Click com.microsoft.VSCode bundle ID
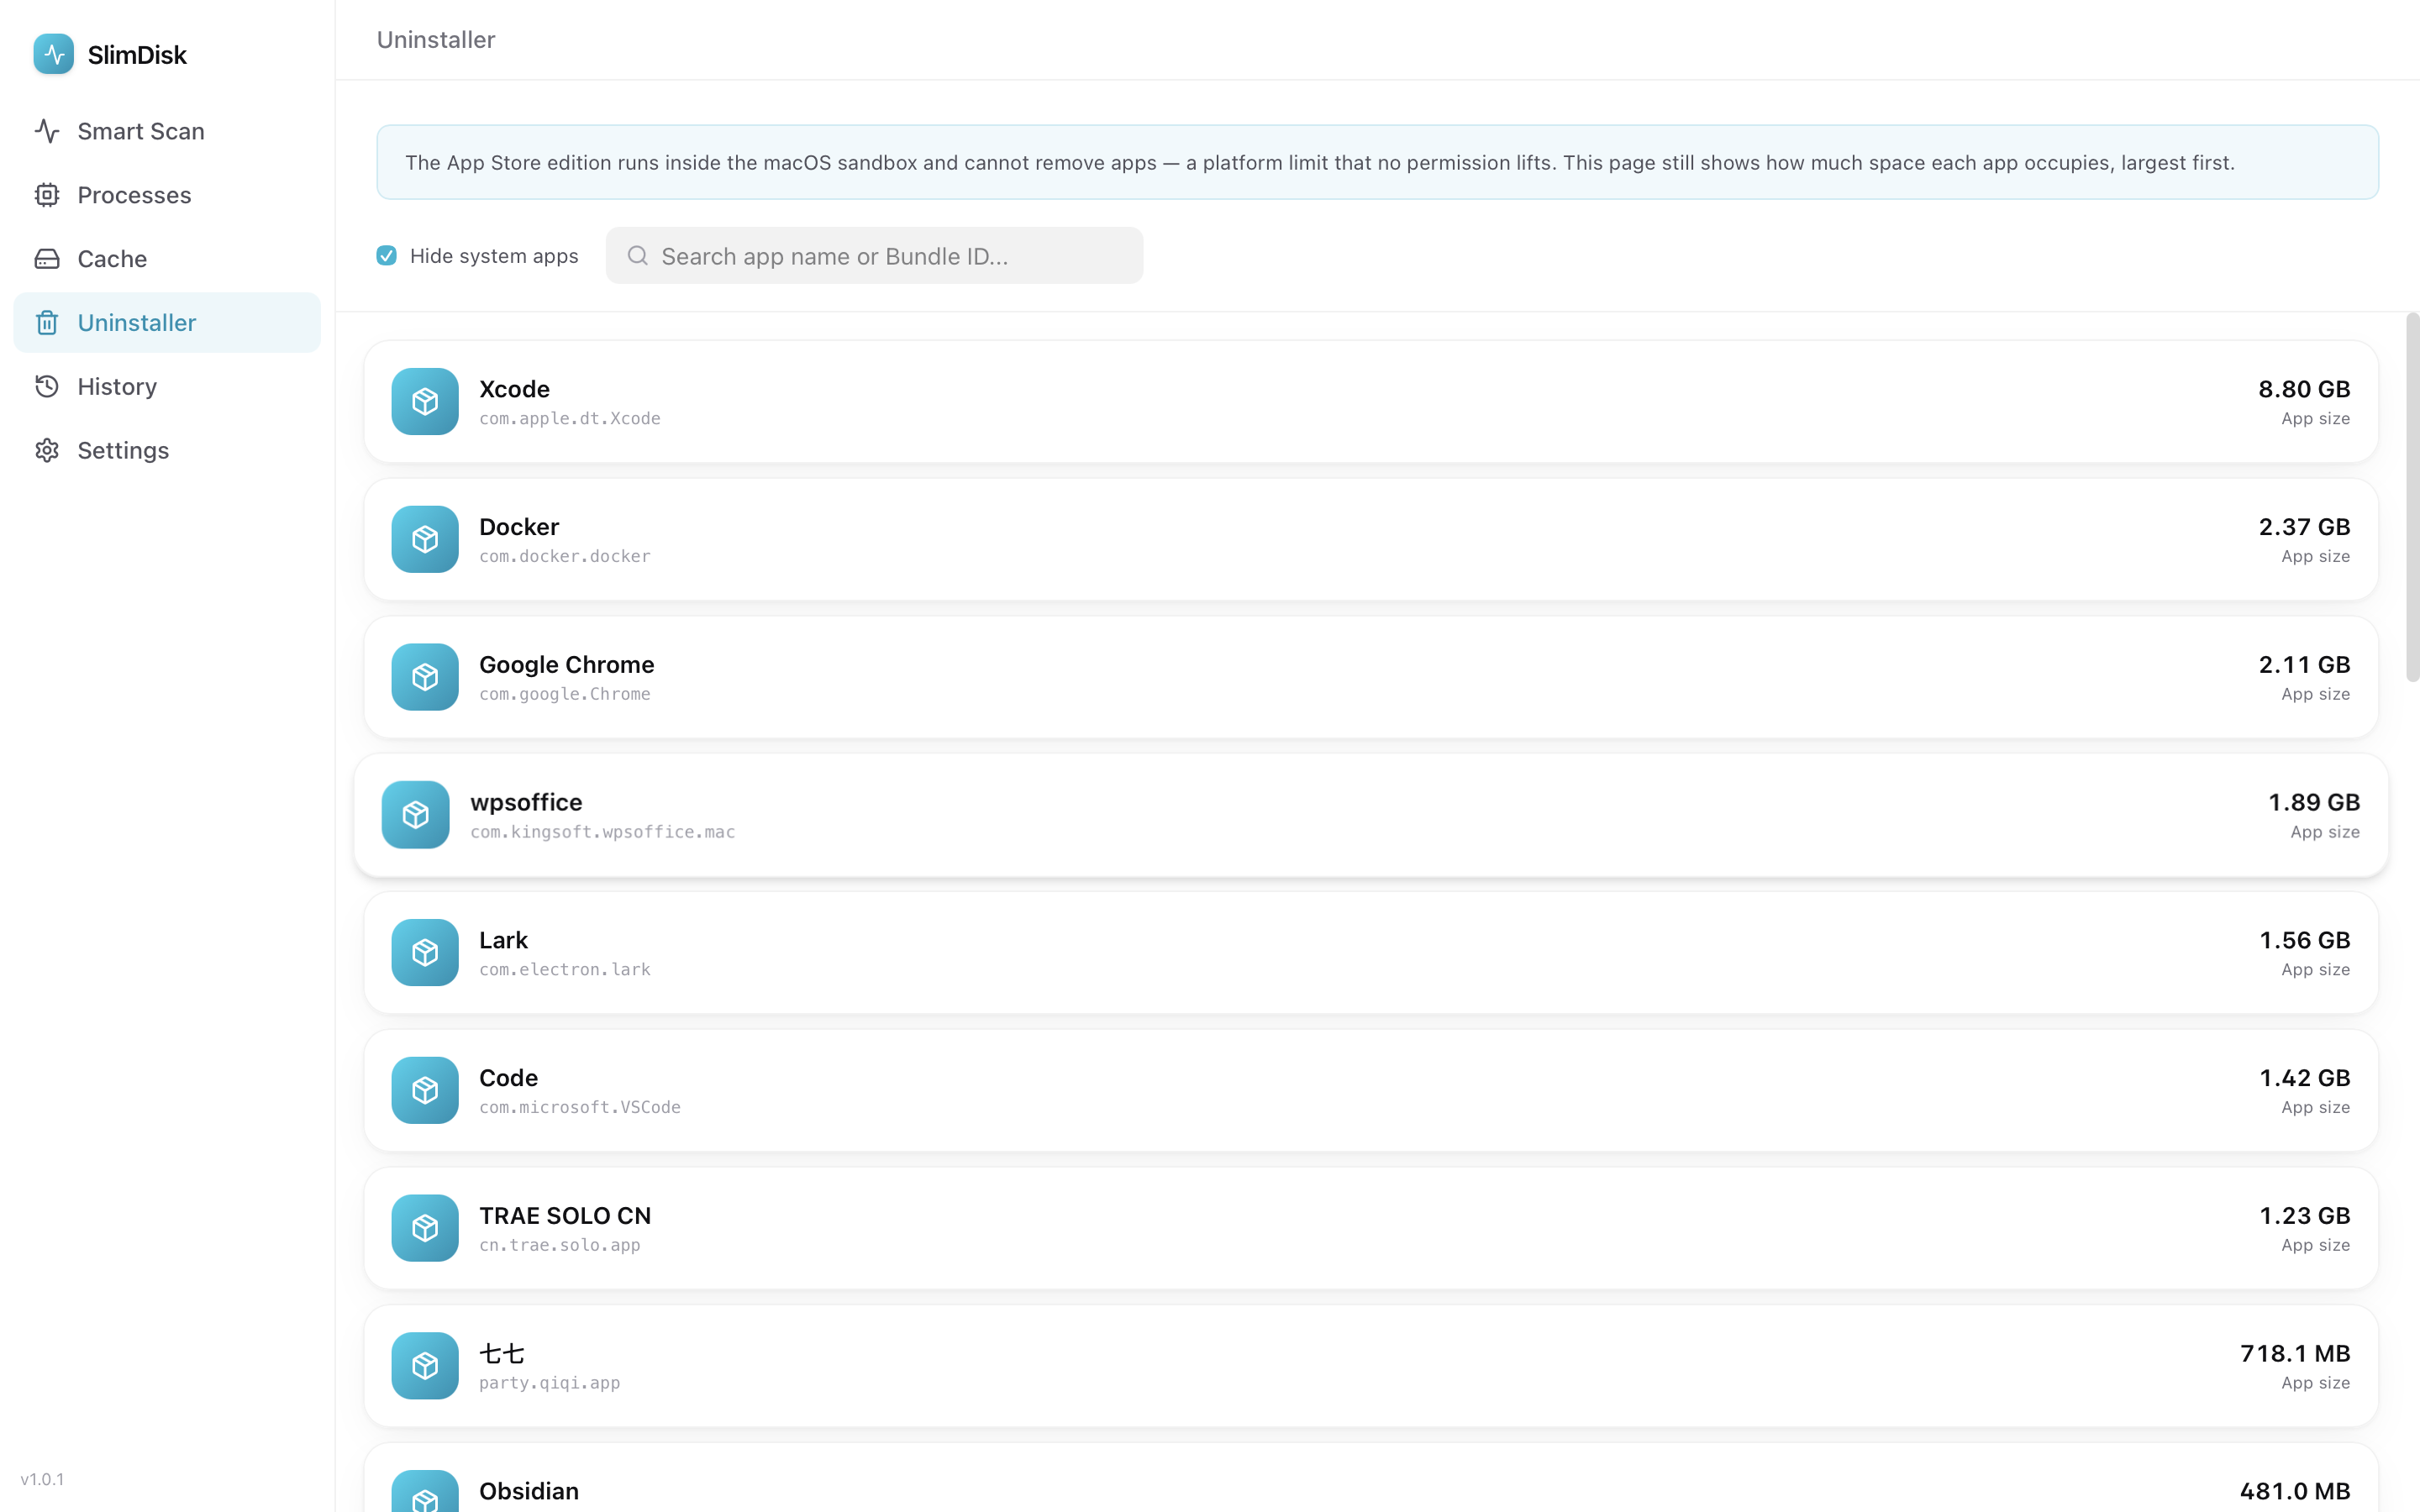 click(580, 1107)
